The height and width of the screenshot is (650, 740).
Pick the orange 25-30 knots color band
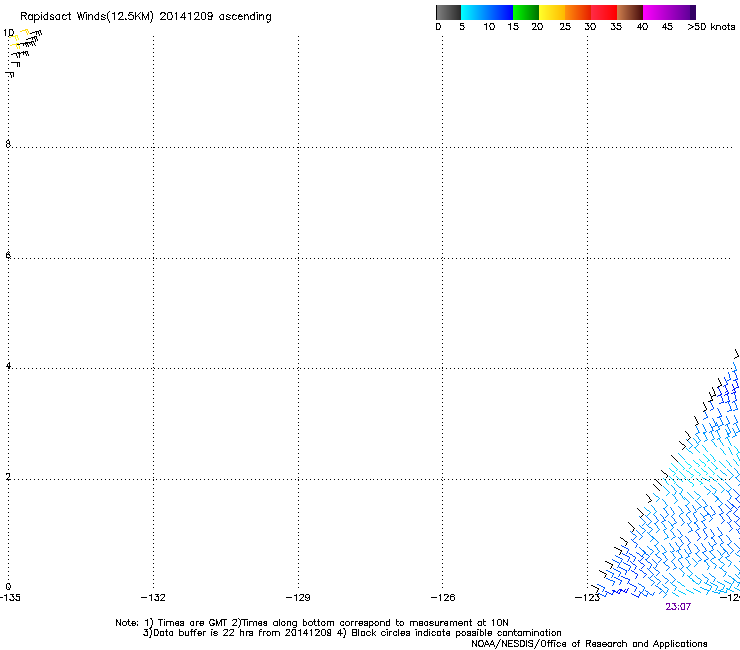(578, 12)
